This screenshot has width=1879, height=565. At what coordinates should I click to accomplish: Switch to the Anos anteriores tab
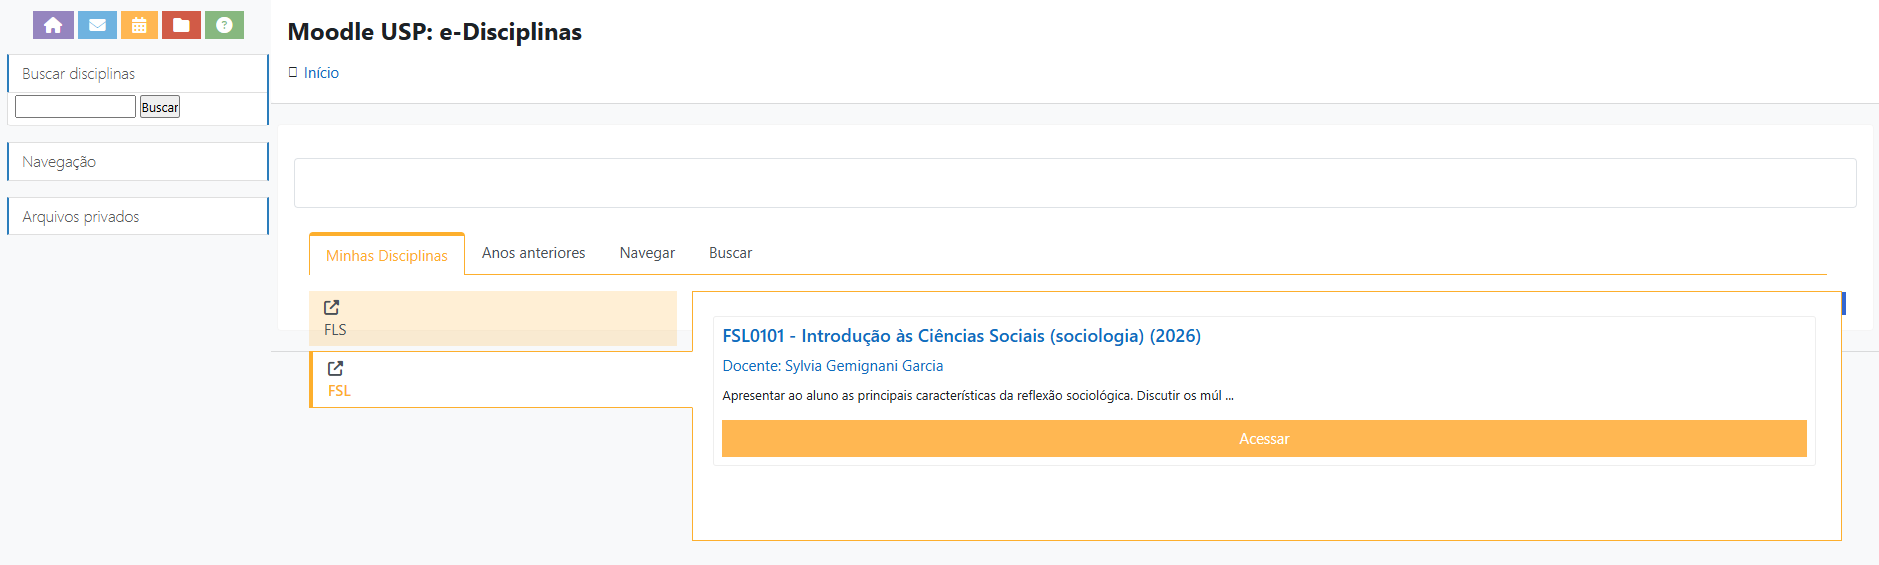click(x=533, y=253)
